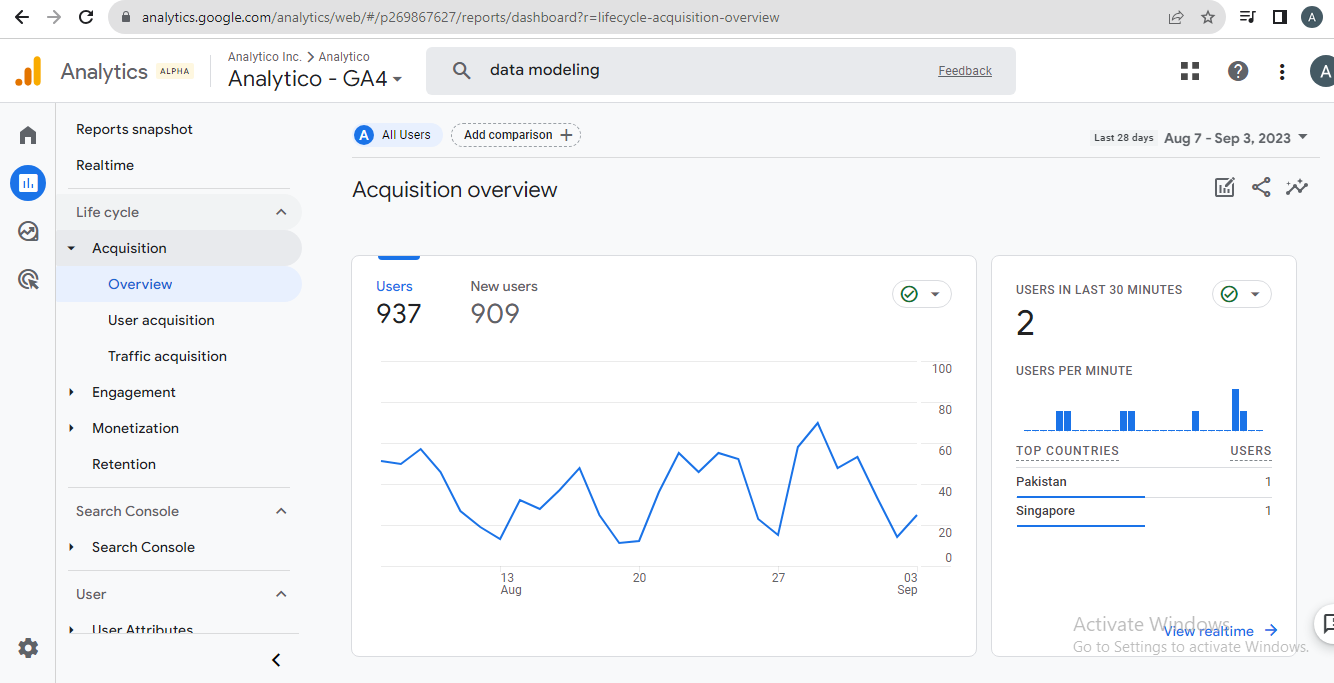This screenshot has width=1334, height=683.
Task: Click the Add comparison button
Action: pyautogui.click(x=516, y=135)
